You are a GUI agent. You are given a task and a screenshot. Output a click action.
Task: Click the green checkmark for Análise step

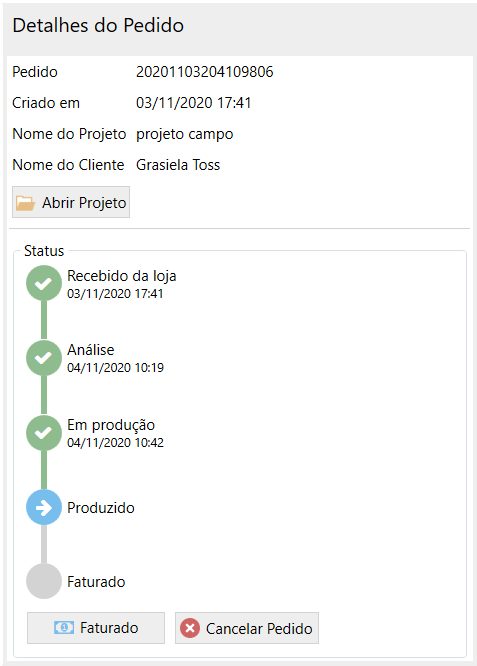coord(44,358)
